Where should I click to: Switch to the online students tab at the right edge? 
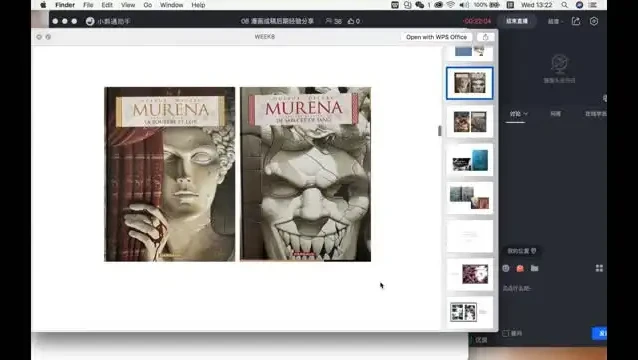pos(595,114)
